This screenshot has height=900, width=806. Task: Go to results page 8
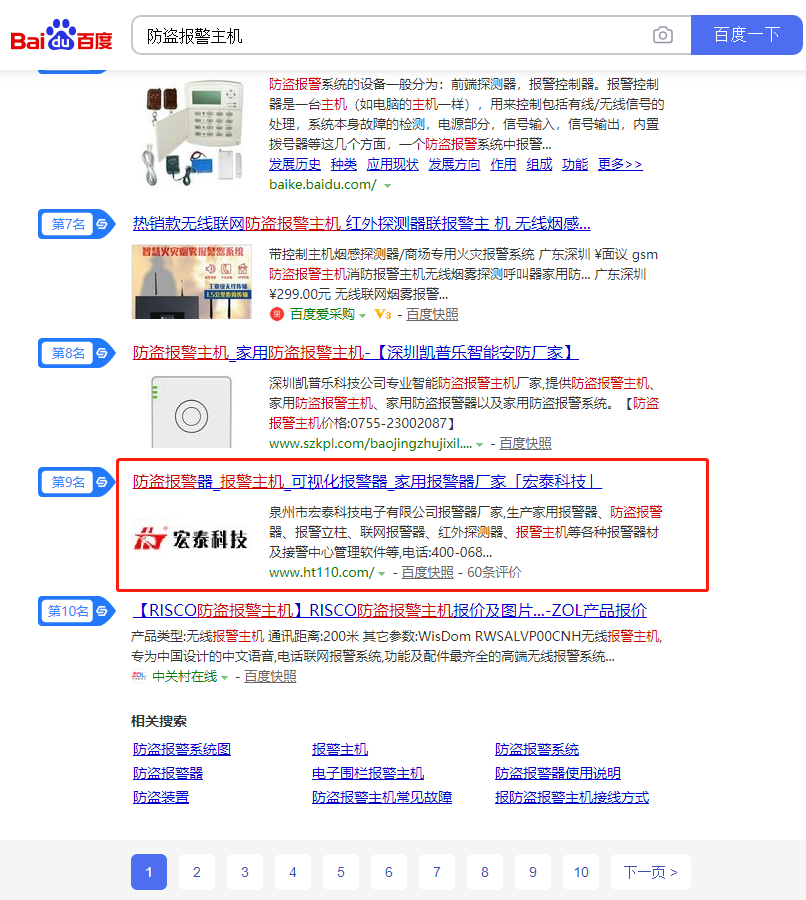point(485,872)
